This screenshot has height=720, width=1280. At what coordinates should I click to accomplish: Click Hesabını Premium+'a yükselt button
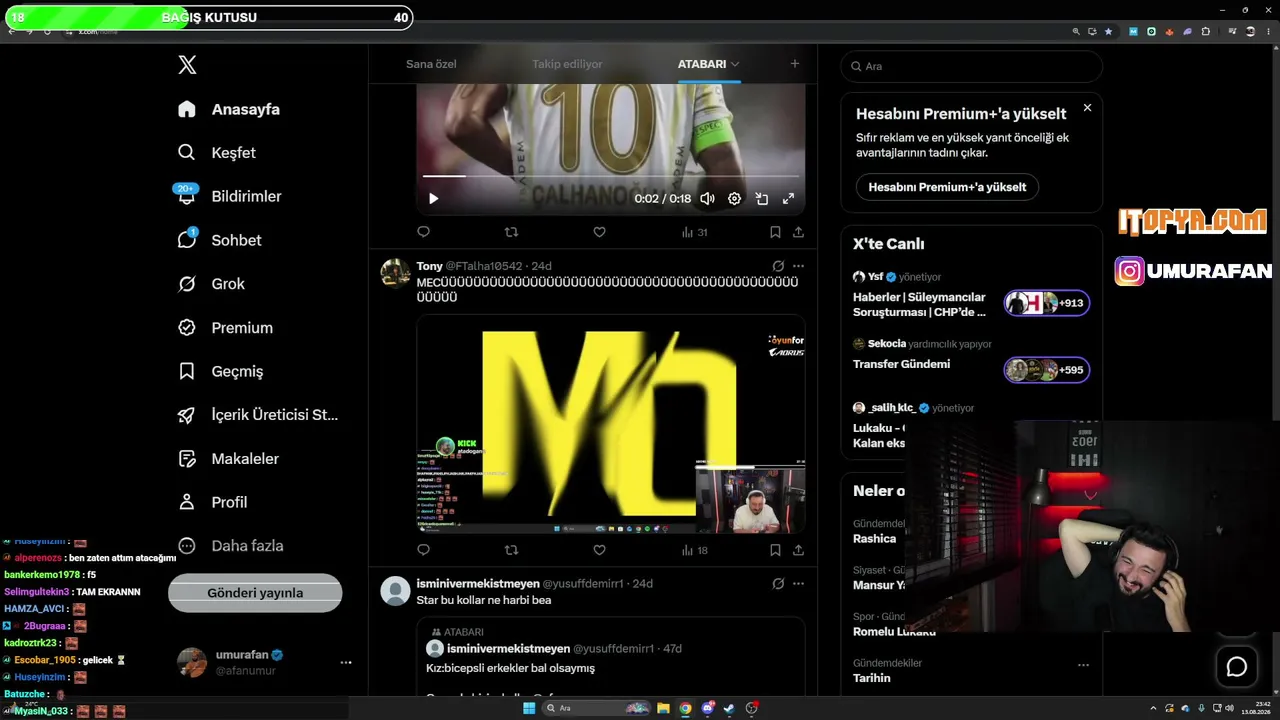[947, 187]
